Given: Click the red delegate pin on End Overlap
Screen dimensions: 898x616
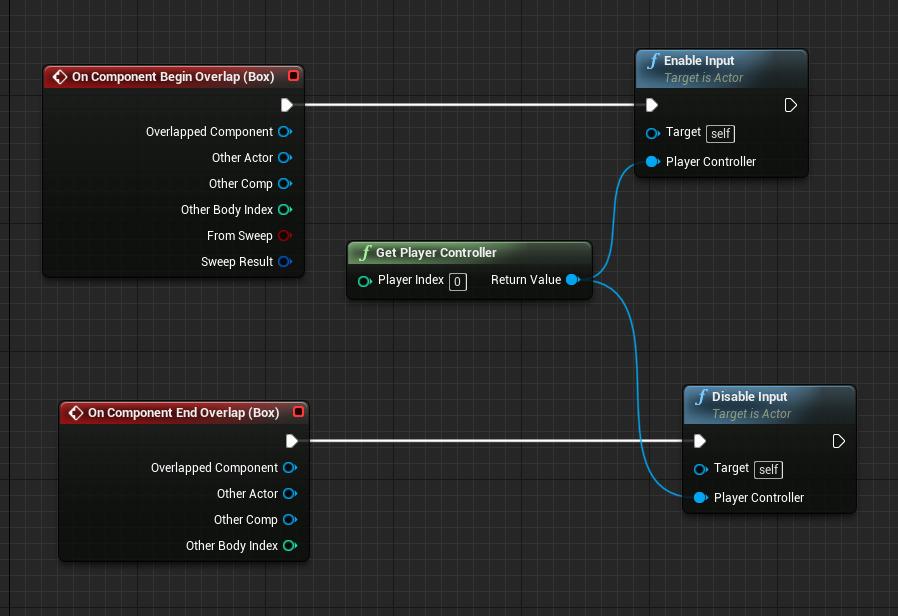Looking at the screenshot, I should [298, 413].
